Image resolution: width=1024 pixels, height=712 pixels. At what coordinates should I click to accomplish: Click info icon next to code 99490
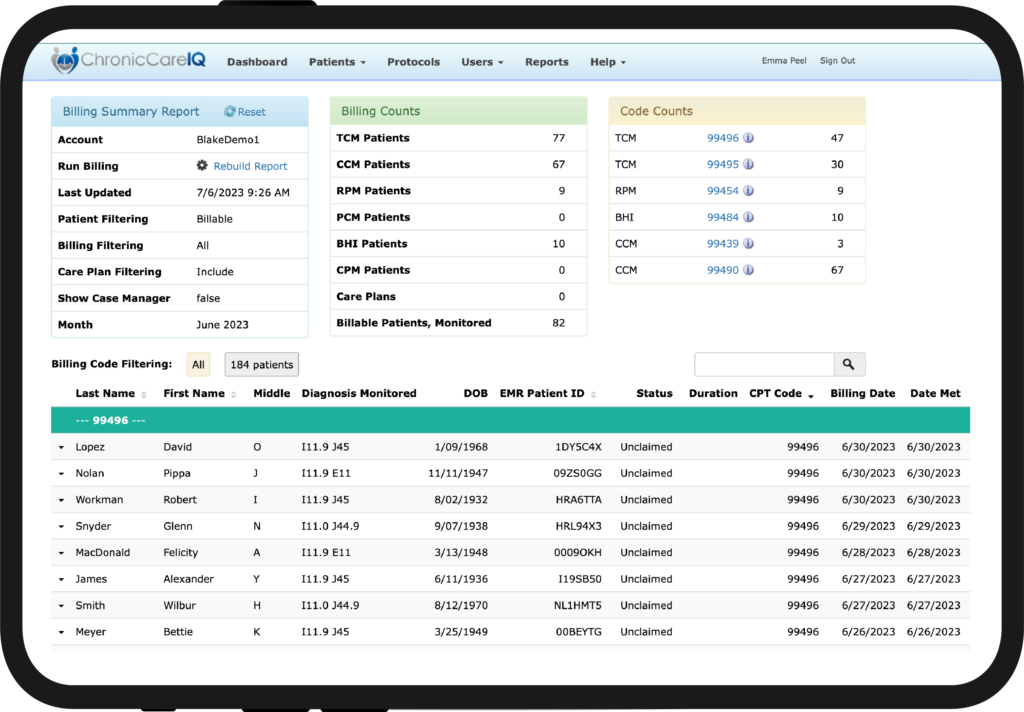(749, 270)
